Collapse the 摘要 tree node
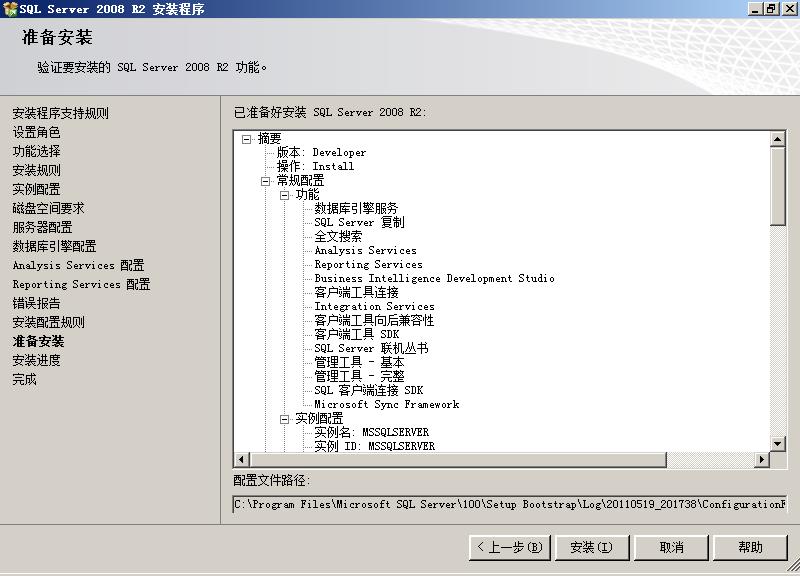This screenshot has width=800, height=576. (247, 139)
